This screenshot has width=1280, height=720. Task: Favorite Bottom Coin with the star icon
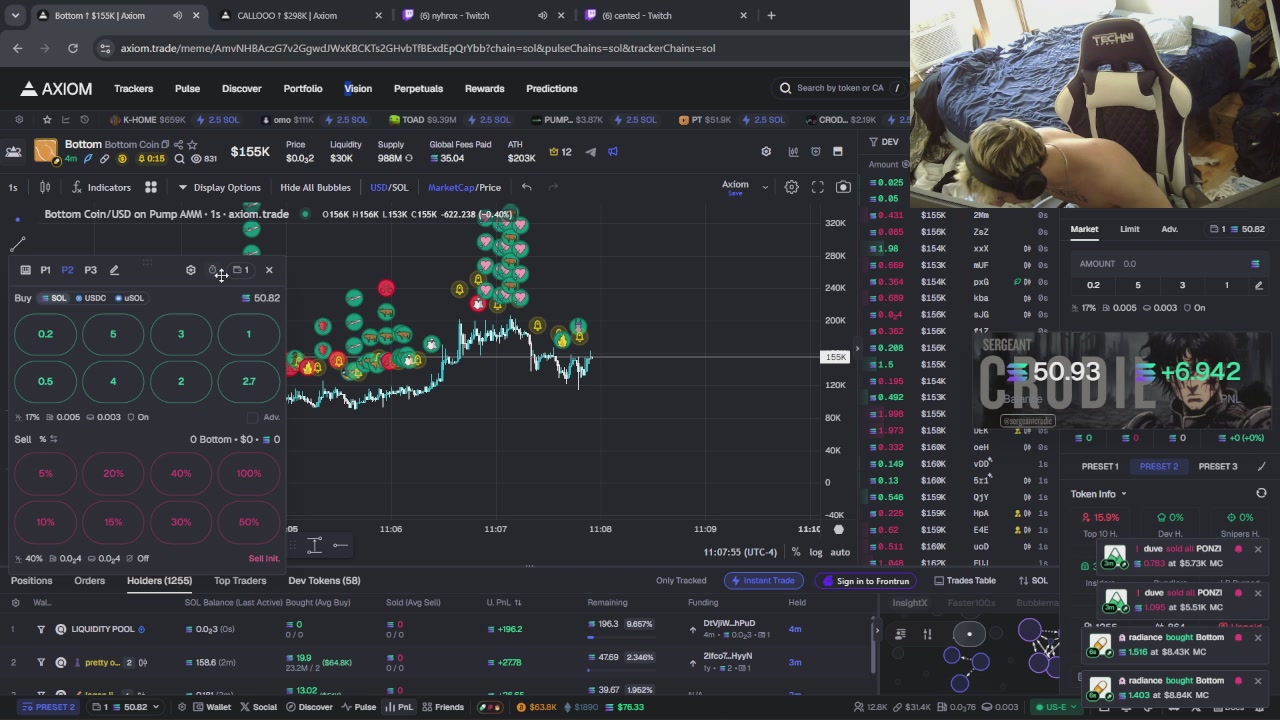pyautogui.click(x=192, y=145)
